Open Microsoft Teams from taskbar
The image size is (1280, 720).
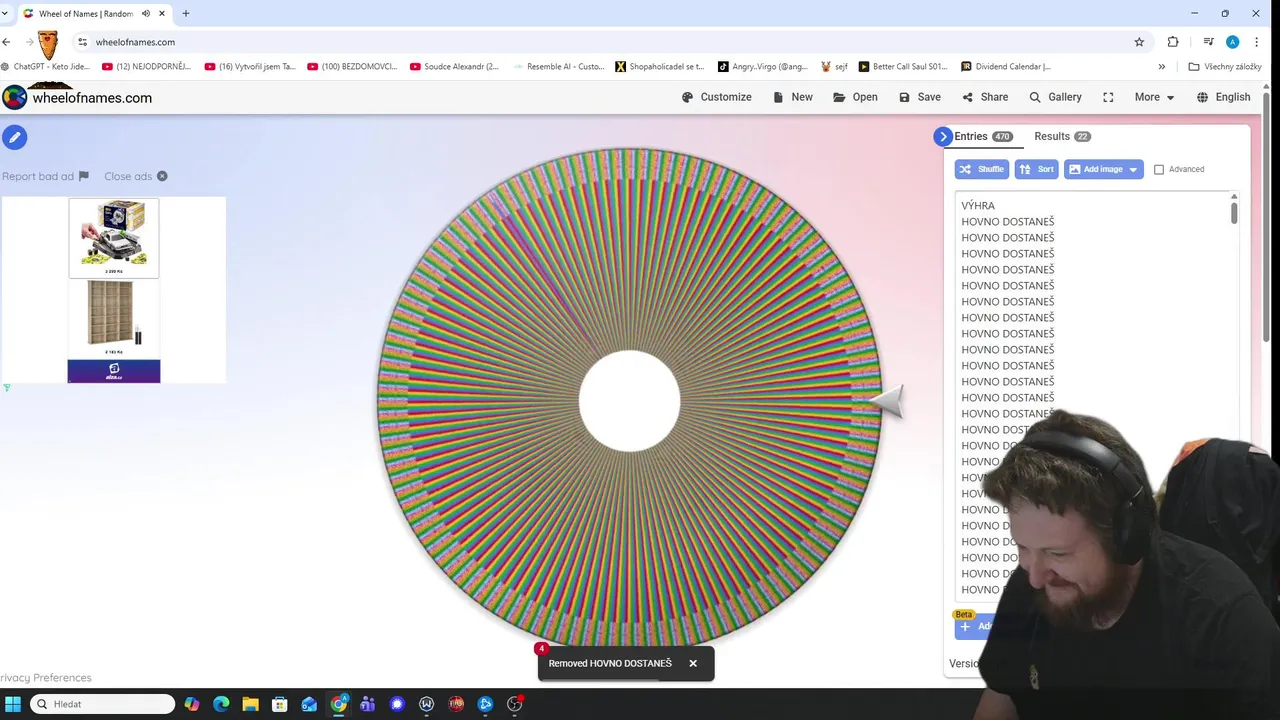[368, 704]
